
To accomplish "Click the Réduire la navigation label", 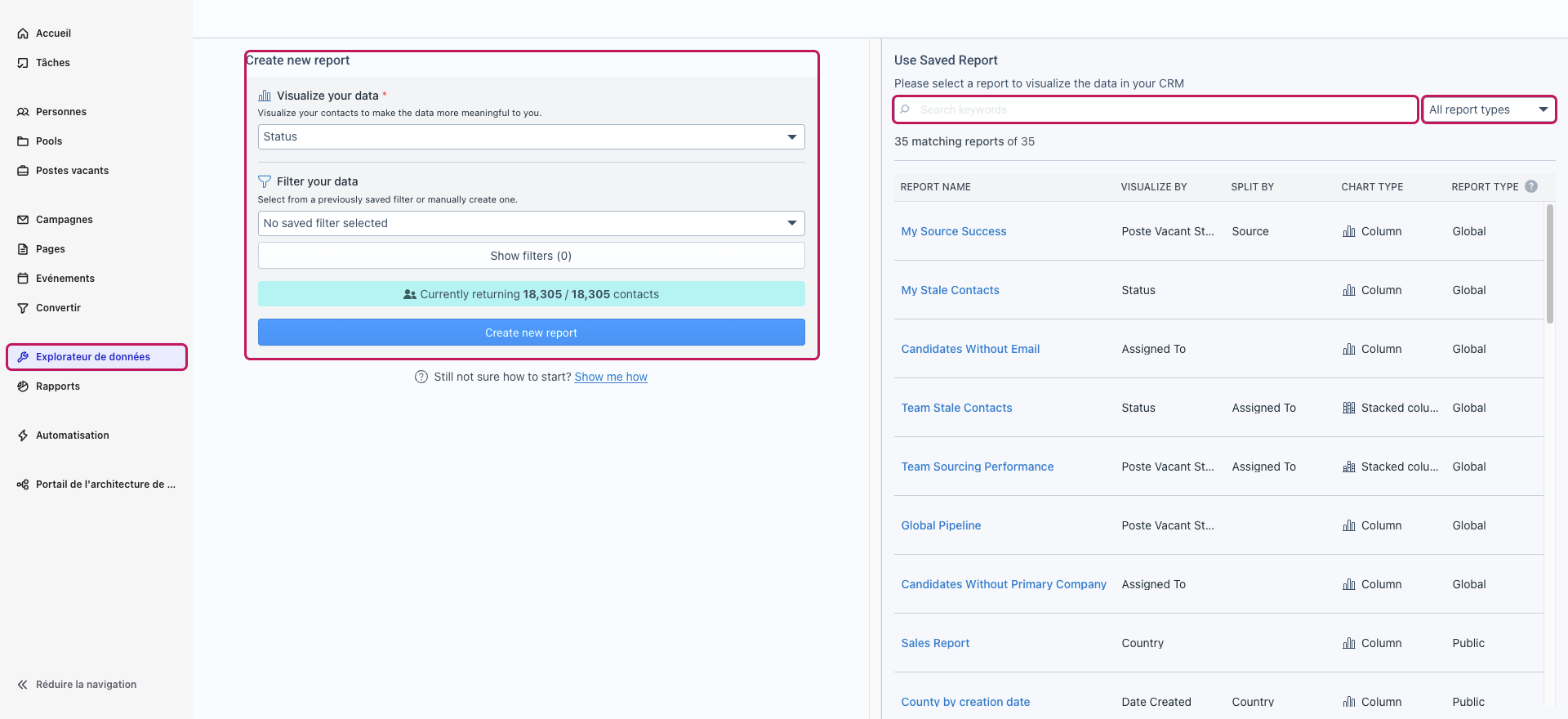I will tap(86, 685).
